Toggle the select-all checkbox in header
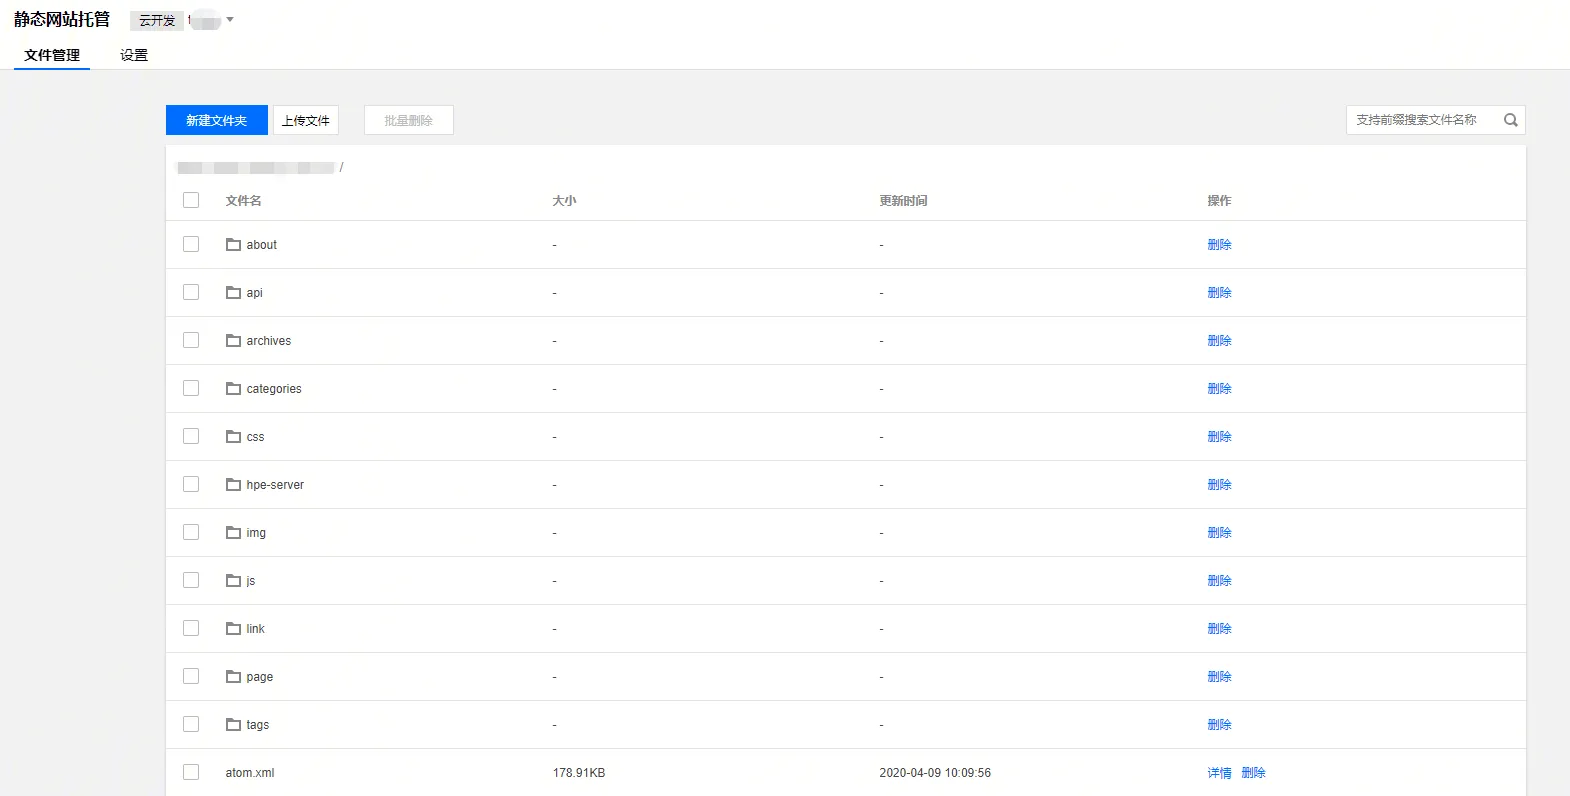Viewport: 1570px width, 796px height. point(191,200)
